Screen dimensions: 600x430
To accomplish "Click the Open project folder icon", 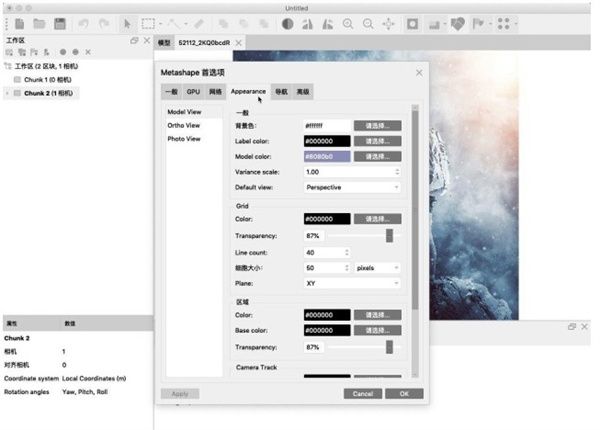I will pos(39,23).
